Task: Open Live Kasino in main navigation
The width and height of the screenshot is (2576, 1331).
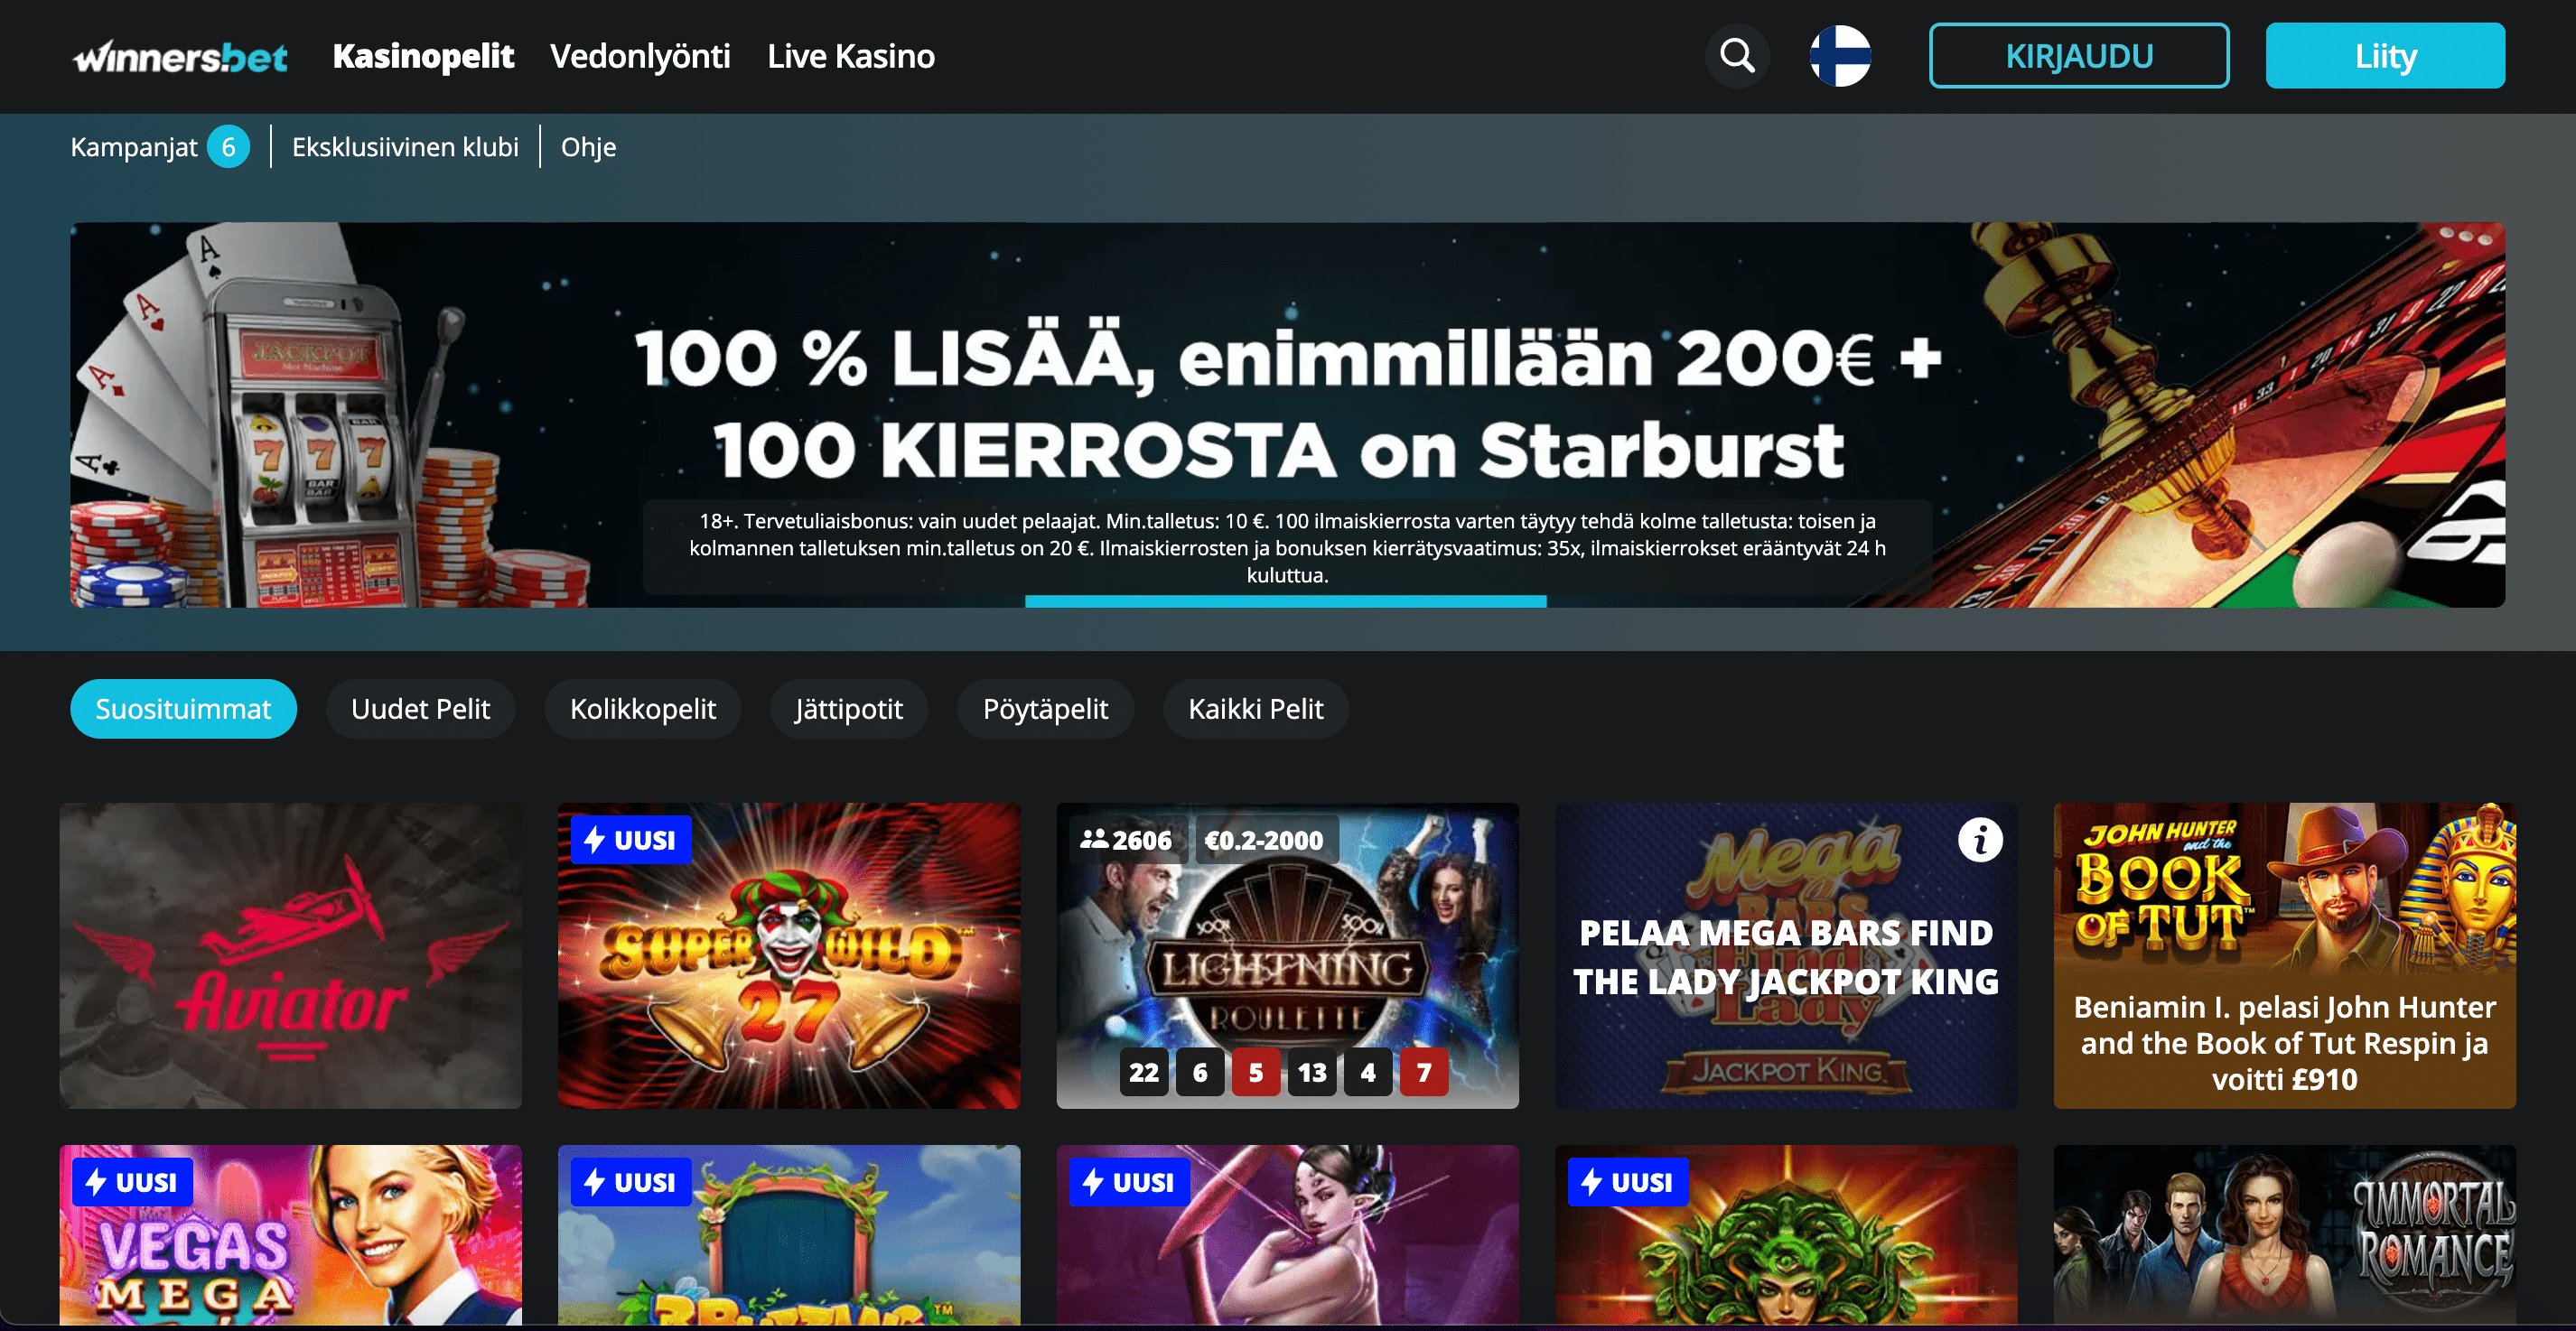Action: pyautogui.click(x=851, y=56)
